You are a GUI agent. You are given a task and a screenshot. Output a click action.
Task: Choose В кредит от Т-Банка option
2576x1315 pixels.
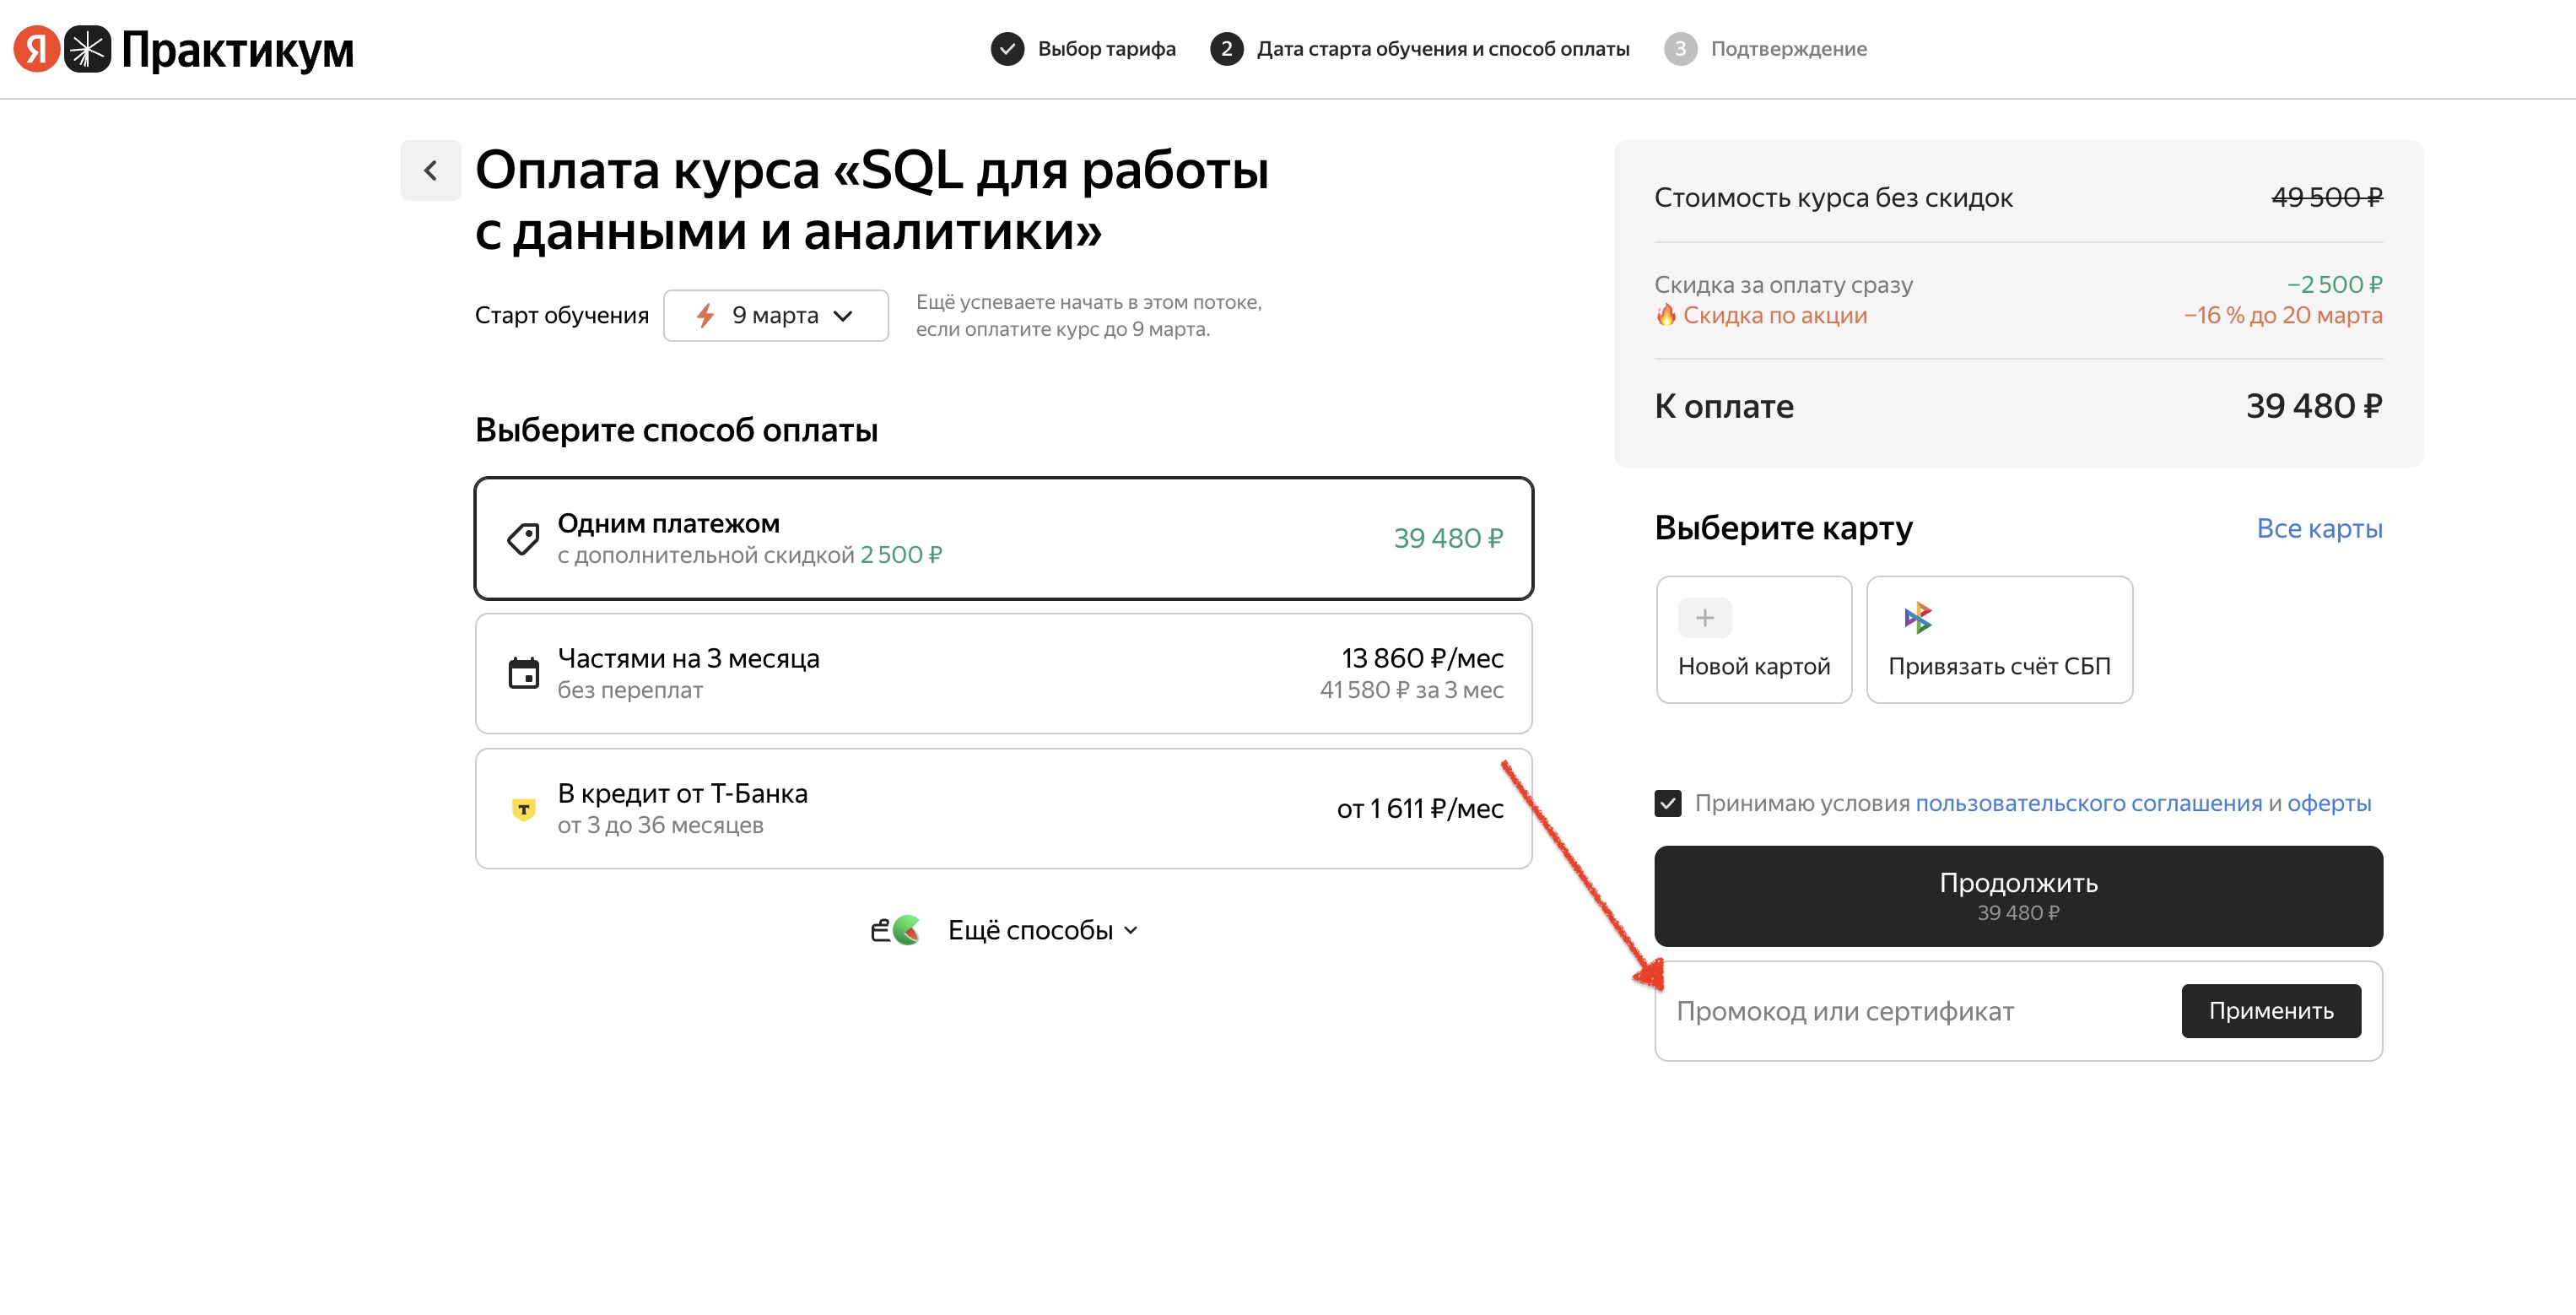1003,809
